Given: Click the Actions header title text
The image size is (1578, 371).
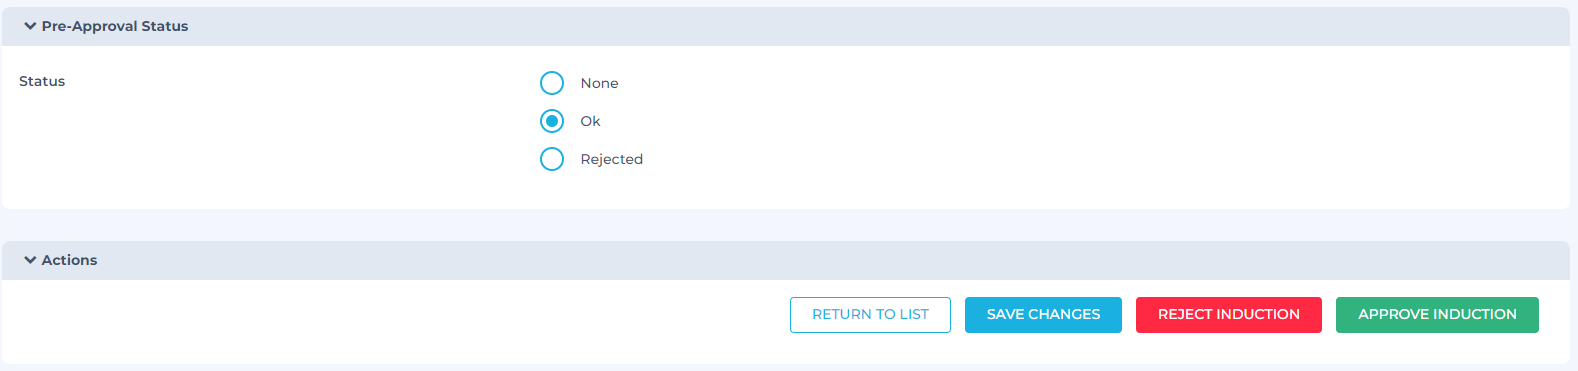Looking at the screenshot, I should tap(69, 260).
